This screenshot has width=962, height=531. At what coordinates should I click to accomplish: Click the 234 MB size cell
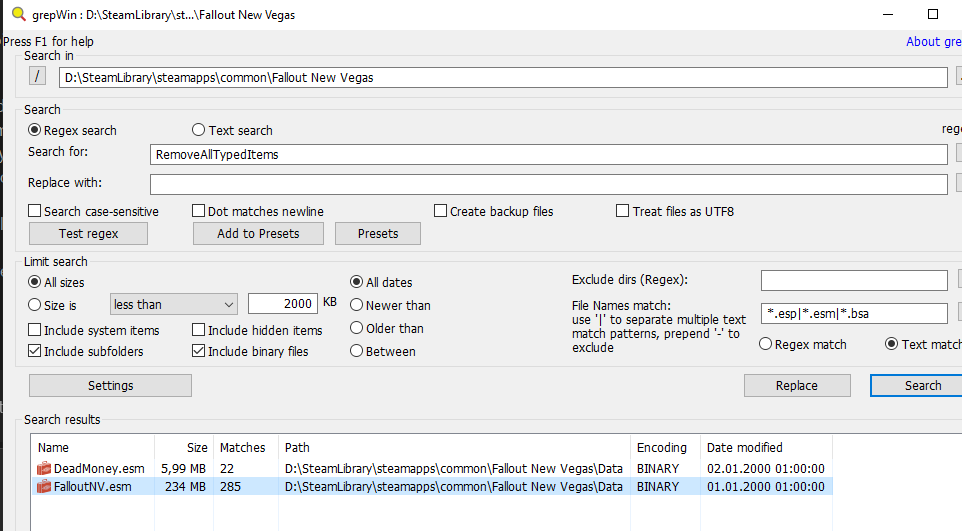point(185,487)
